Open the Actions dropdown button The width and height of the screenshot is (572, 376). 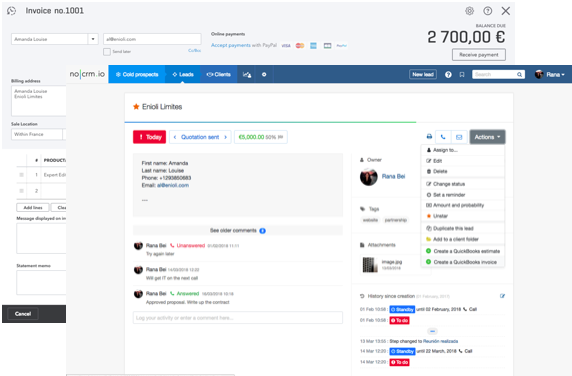[x=487, y=137]
